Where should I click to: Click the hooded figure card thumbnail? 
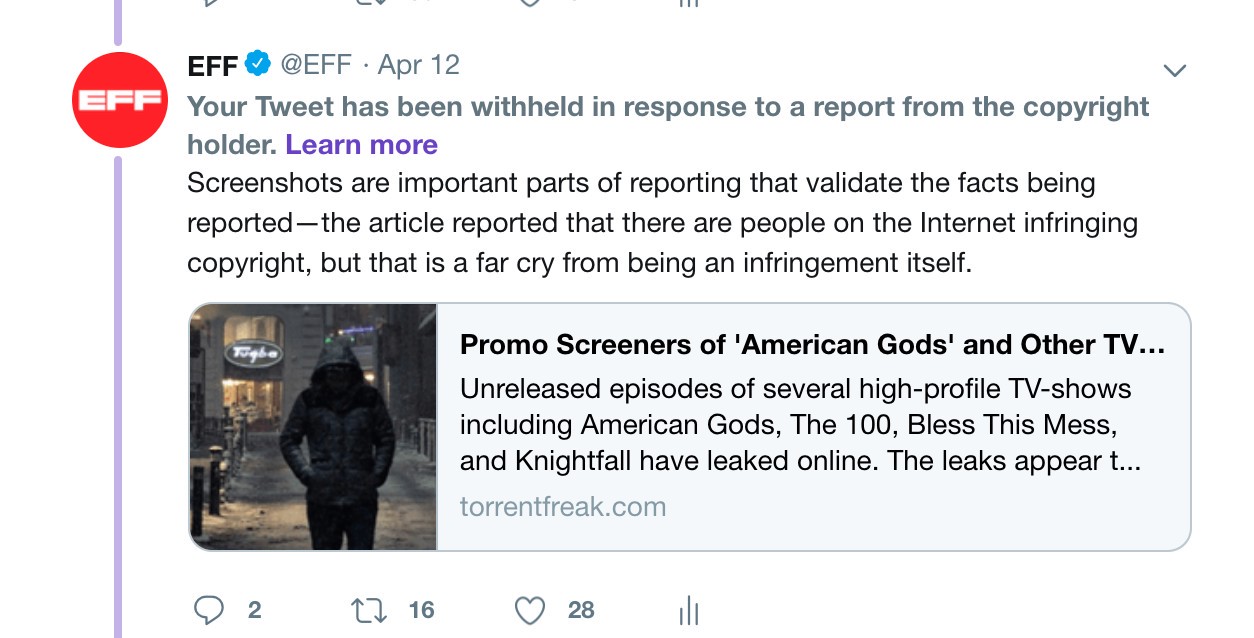click(x=313, y=427)
